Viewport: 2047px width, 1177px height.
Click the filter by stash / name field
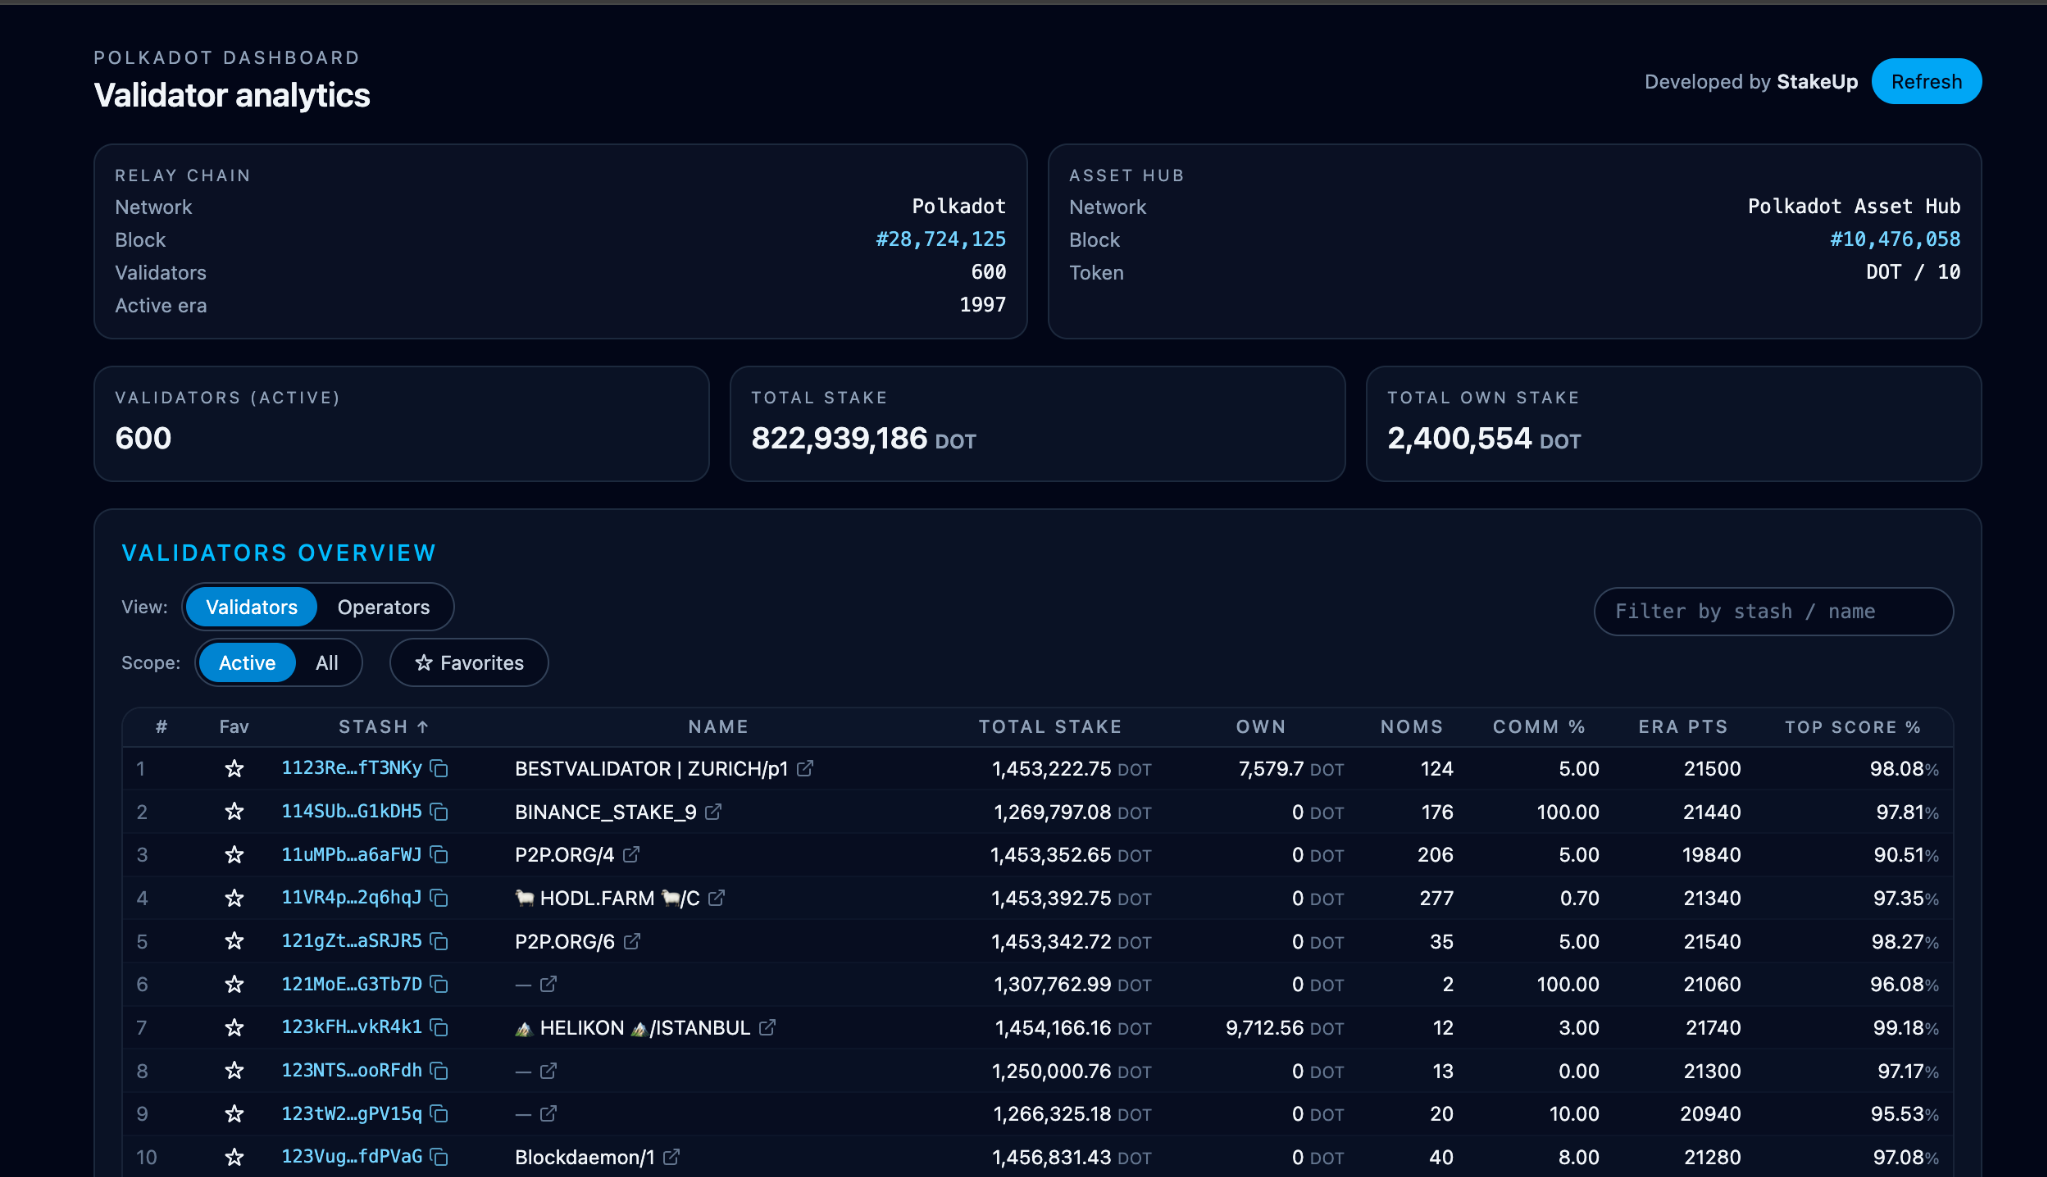[x=1772, y=611]
